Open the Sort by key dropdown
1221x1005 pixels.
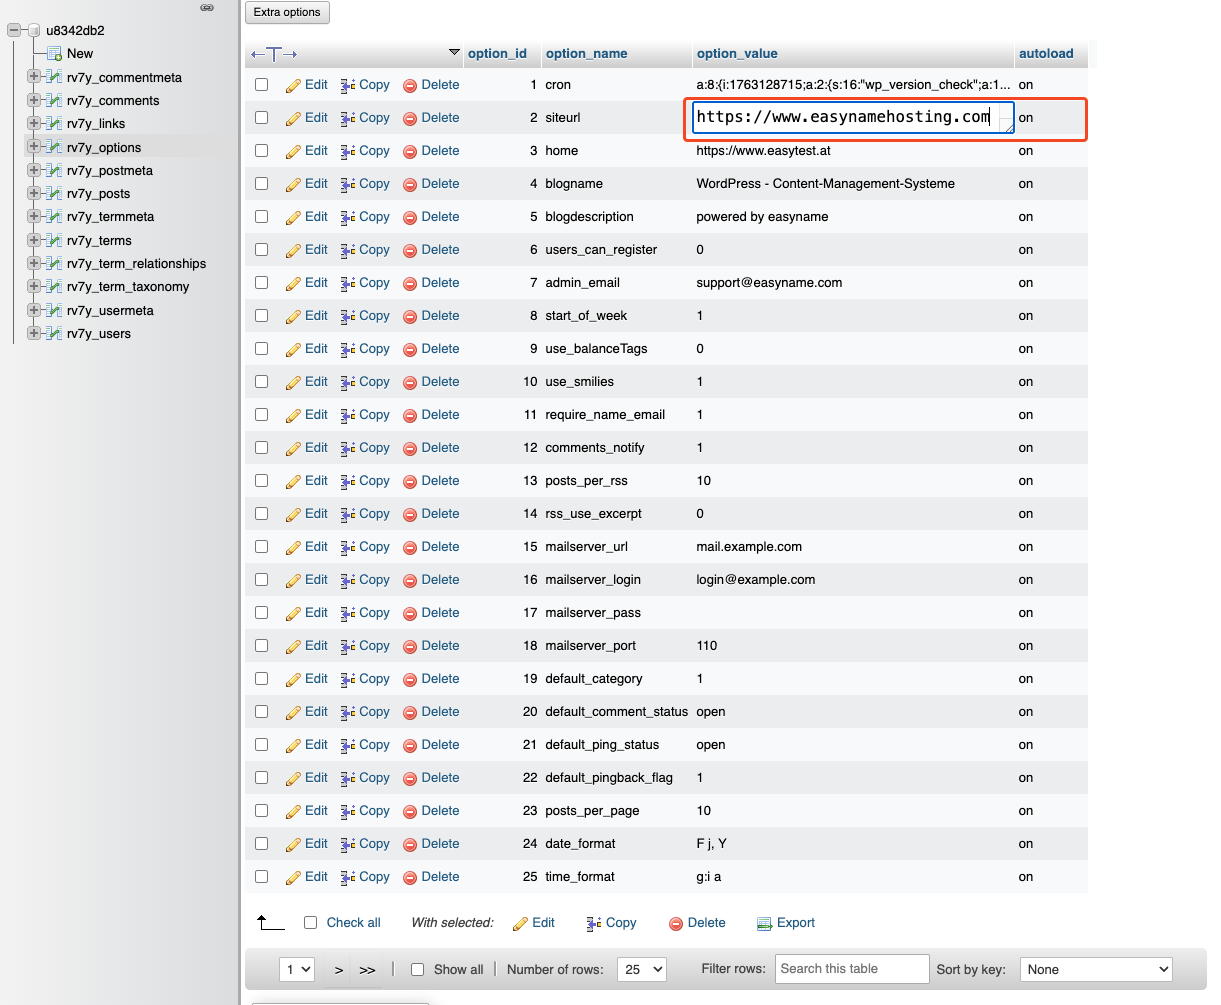(x=1095, y=970)
